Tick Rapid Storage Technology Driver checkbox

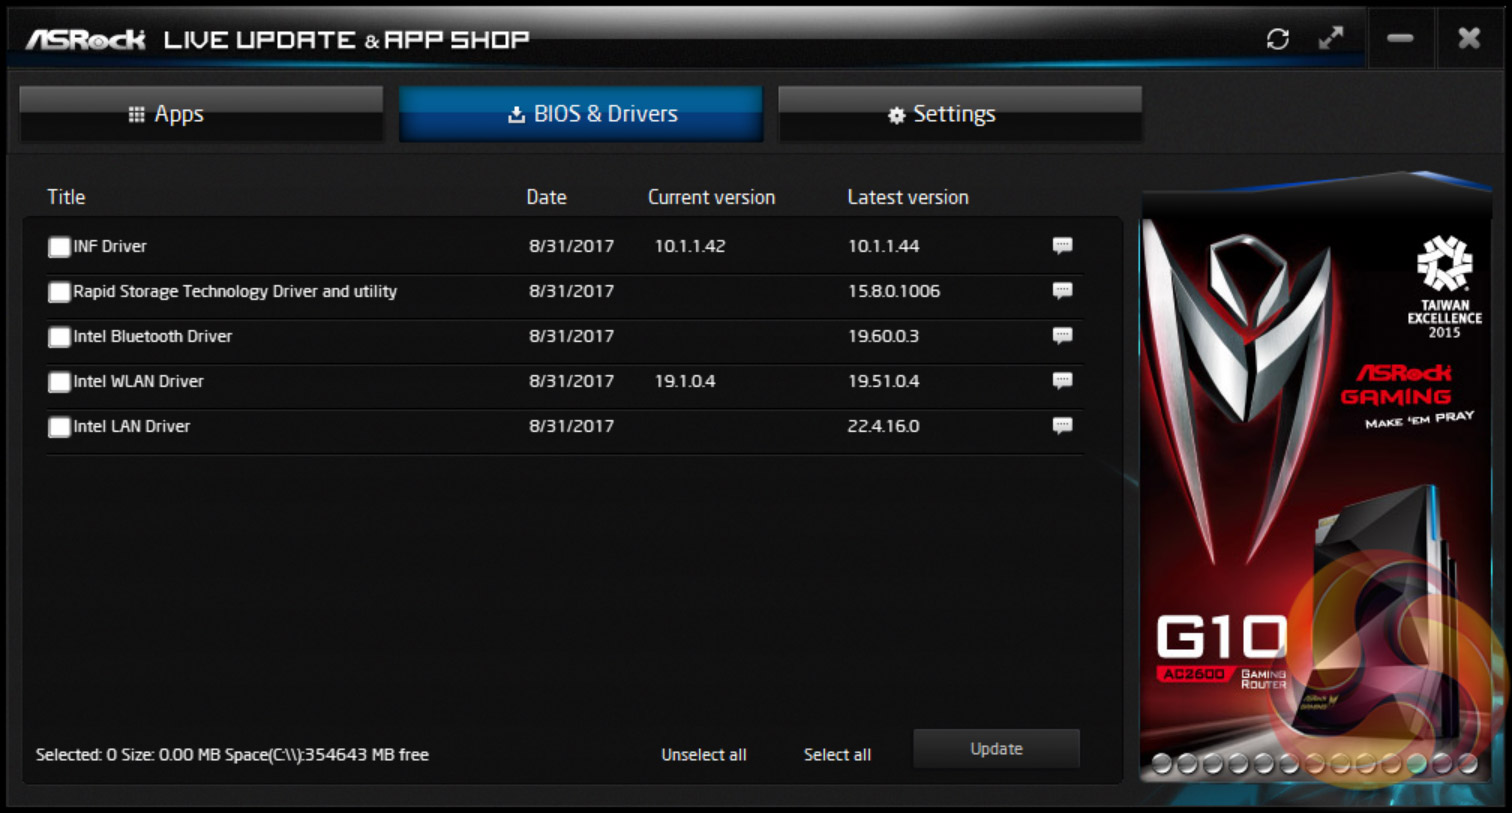[x=59, y=292]
